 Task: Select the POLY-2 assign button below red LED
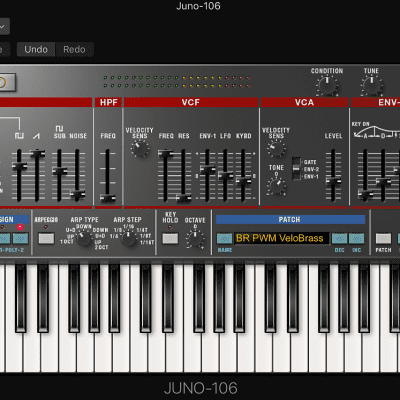pyautogui.click(x=20, y=239)
